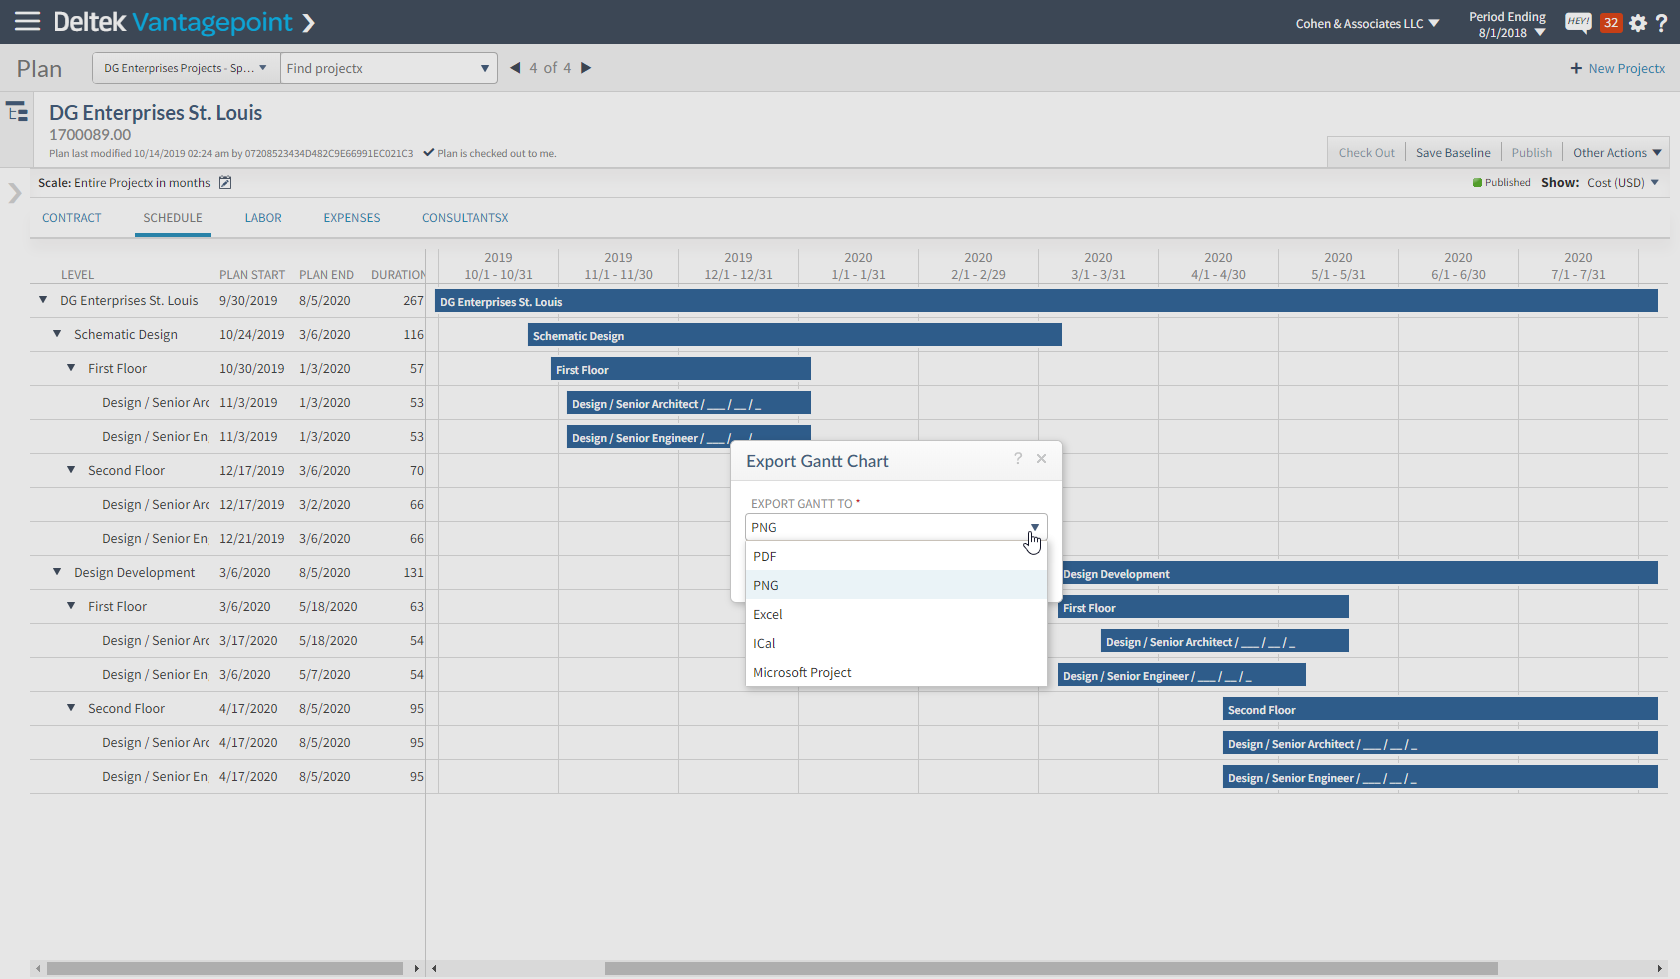Open the 32 alerts badge

click(x=1610, y=22)
